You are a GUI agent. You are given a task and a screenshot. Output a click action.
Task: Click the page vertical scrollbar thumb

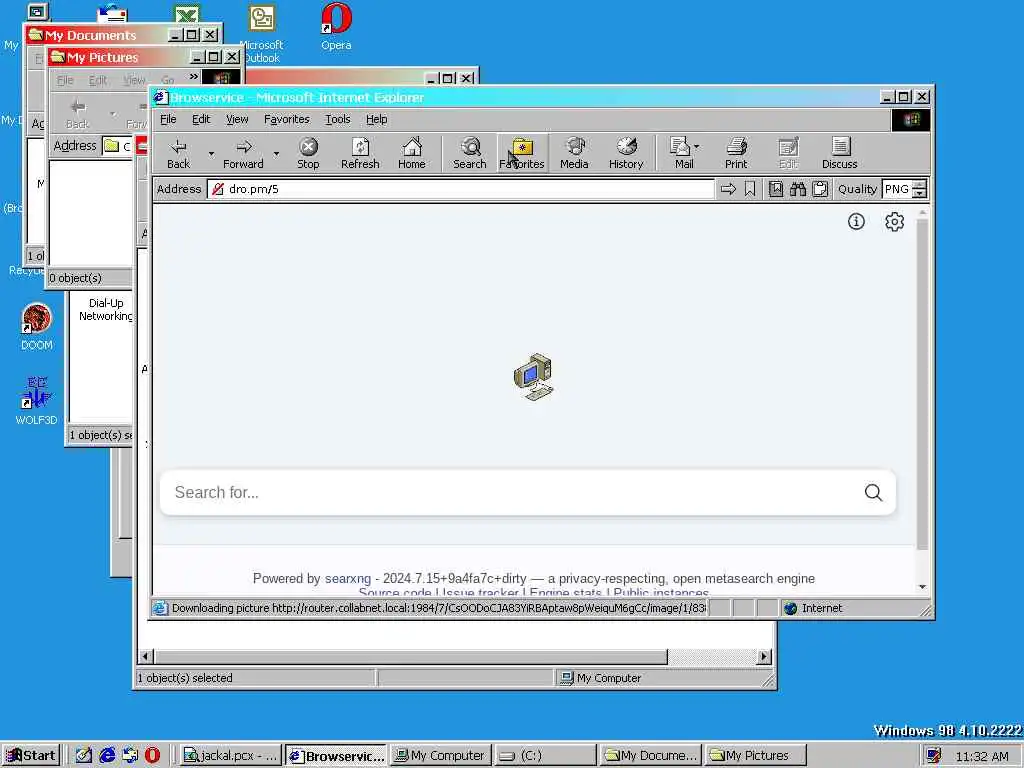pos(922,384)
